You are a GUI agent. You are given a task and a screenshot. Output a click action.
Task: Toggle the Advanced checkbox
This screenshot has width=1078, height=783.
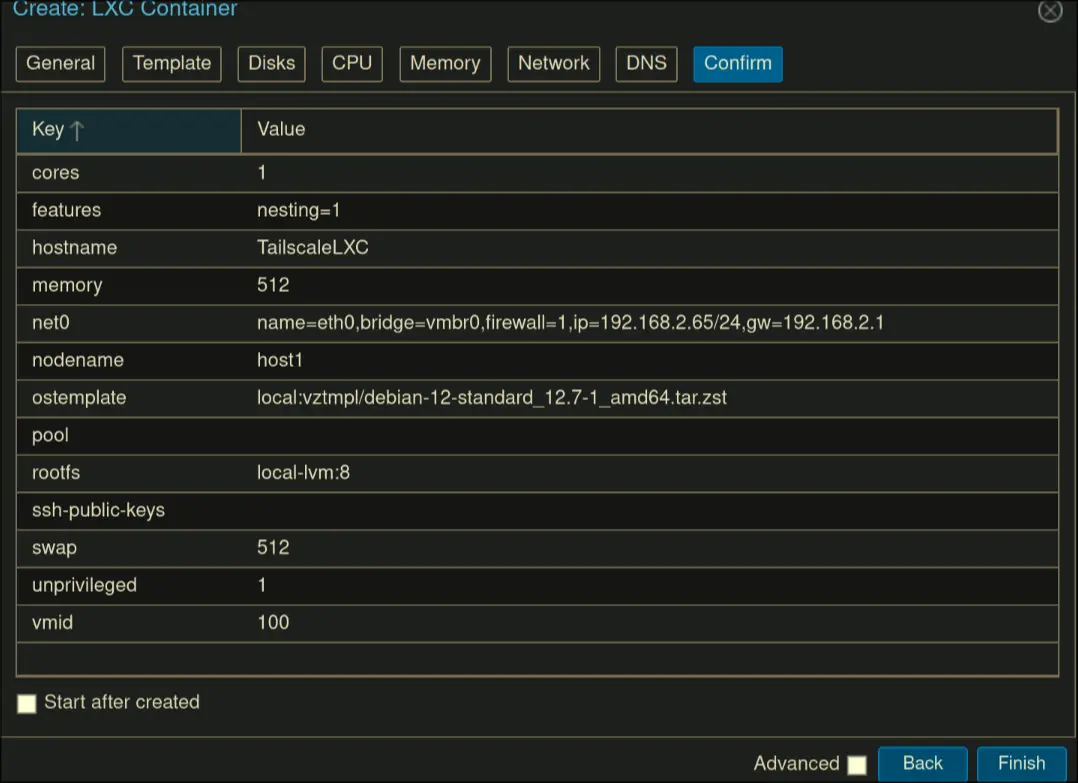857,765
